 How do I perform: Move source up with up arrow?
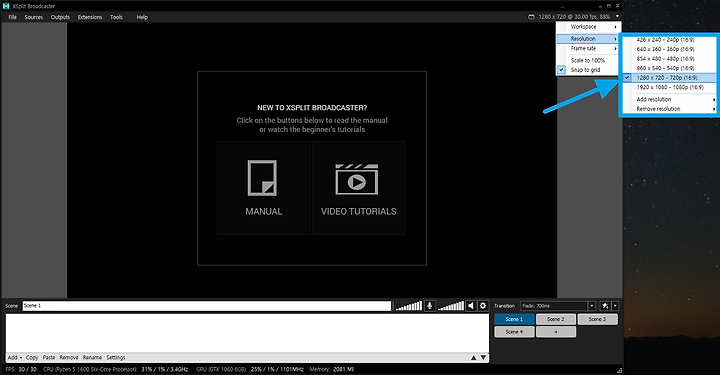pos(473,358)
